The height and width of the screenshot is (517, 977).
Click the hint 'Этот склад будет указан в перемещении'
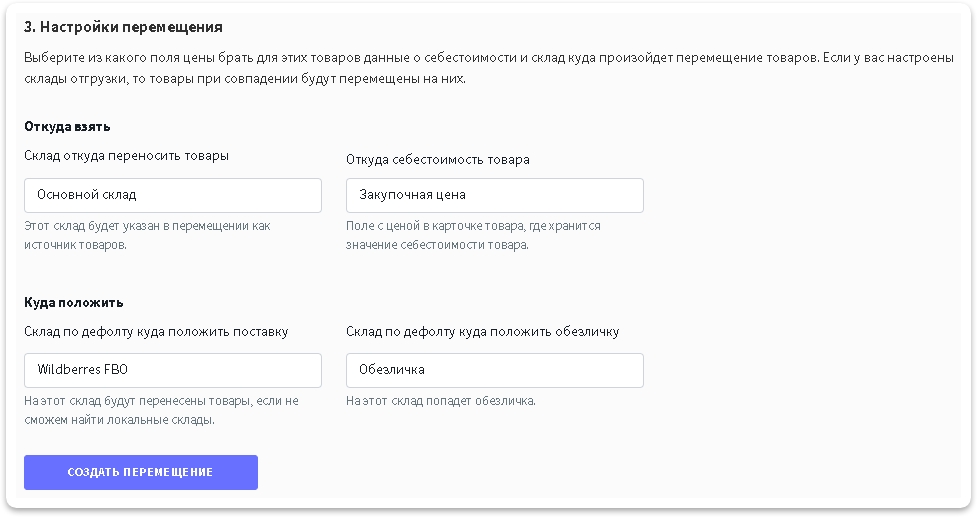(x=146, y=226)
